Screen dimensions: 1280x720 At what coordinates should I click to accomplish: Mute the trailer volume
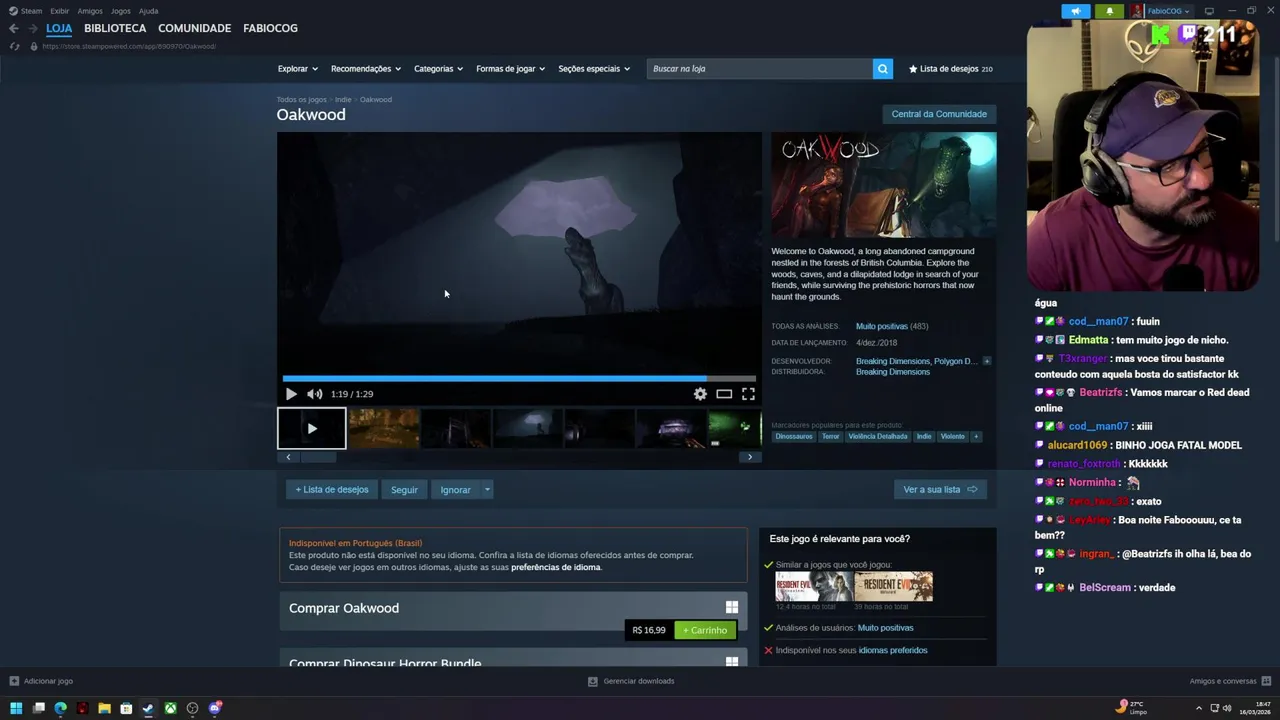315,394
